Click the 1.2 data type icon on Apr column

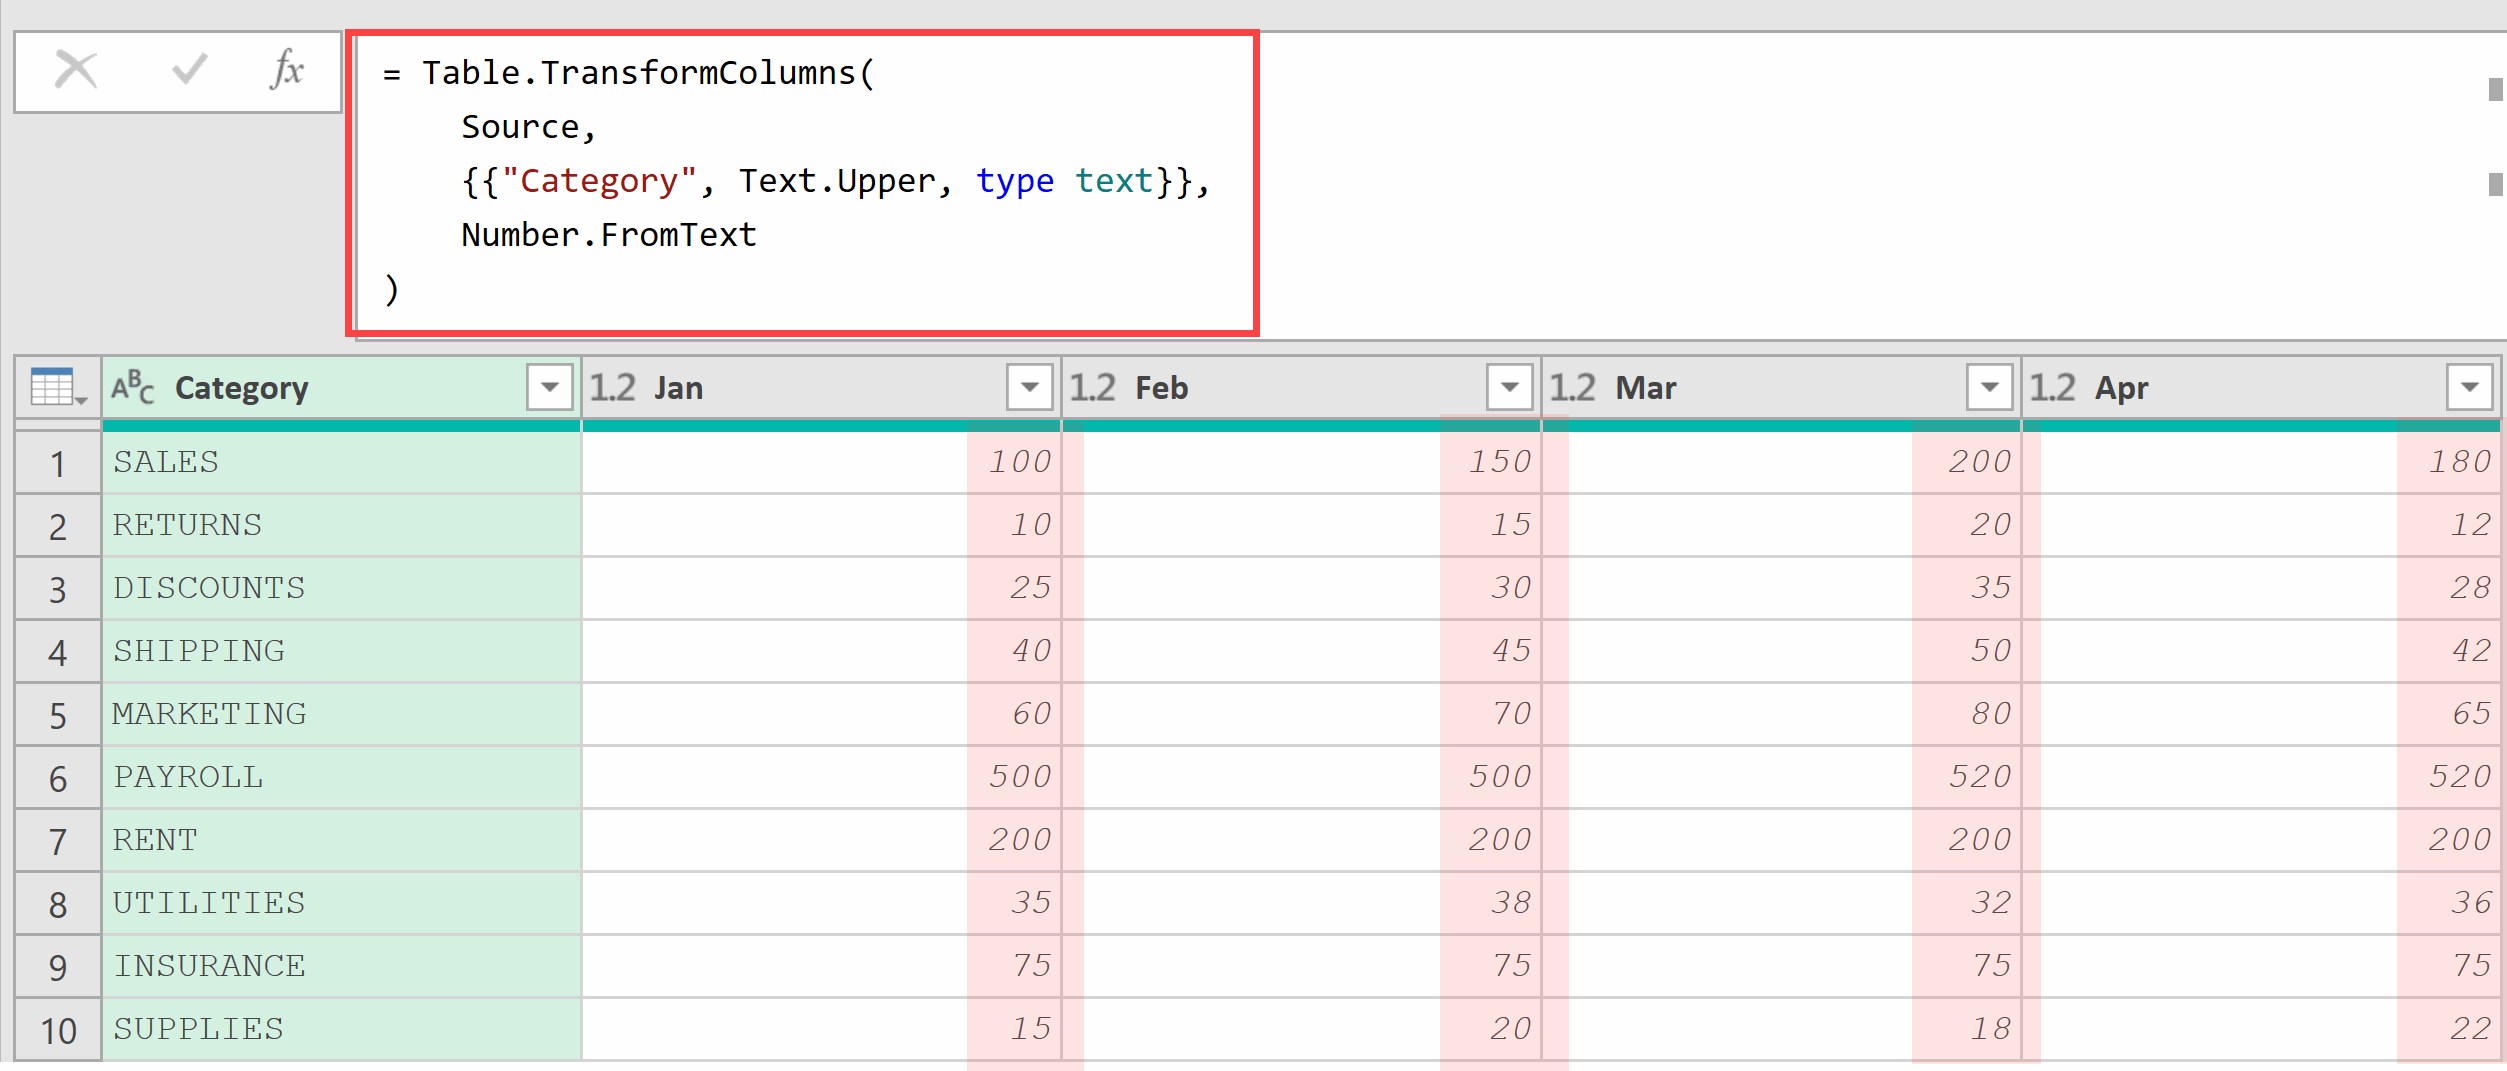coord(2052,388)
